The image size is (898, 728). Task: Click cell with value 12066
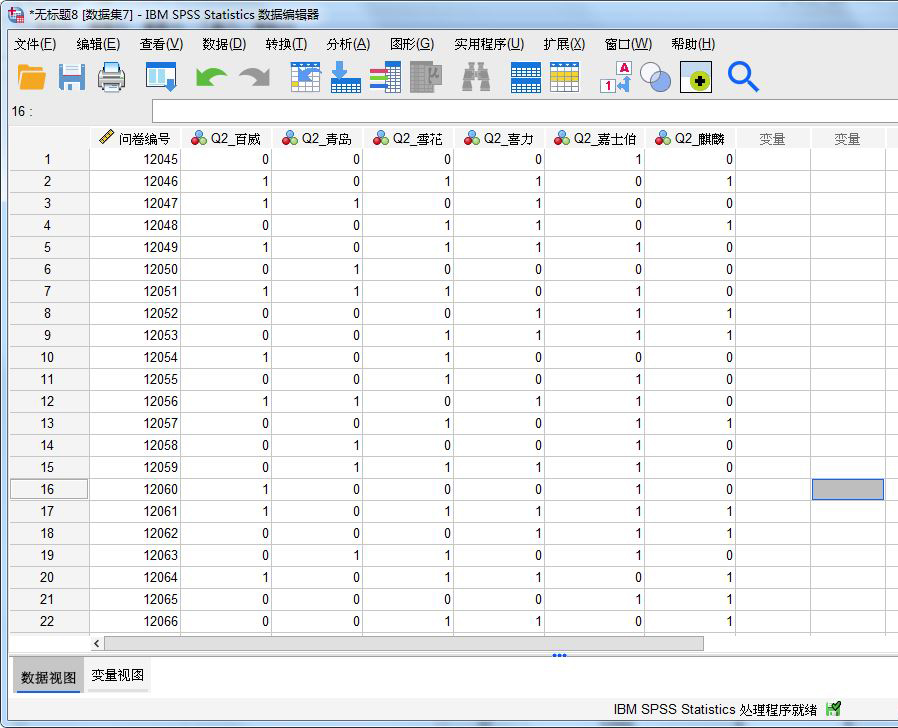point(135,621)
